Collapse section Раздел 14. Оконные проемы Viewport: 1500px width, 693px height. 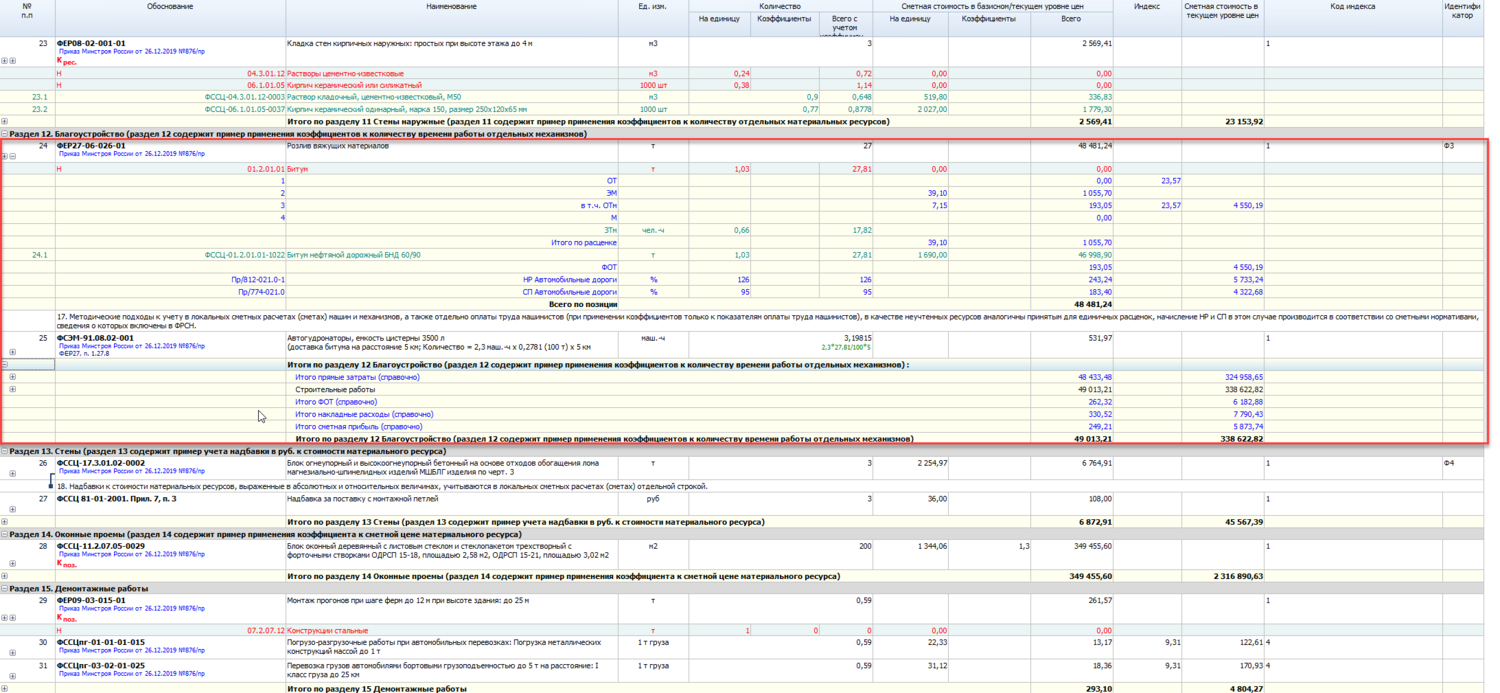(x=5, y=535)
